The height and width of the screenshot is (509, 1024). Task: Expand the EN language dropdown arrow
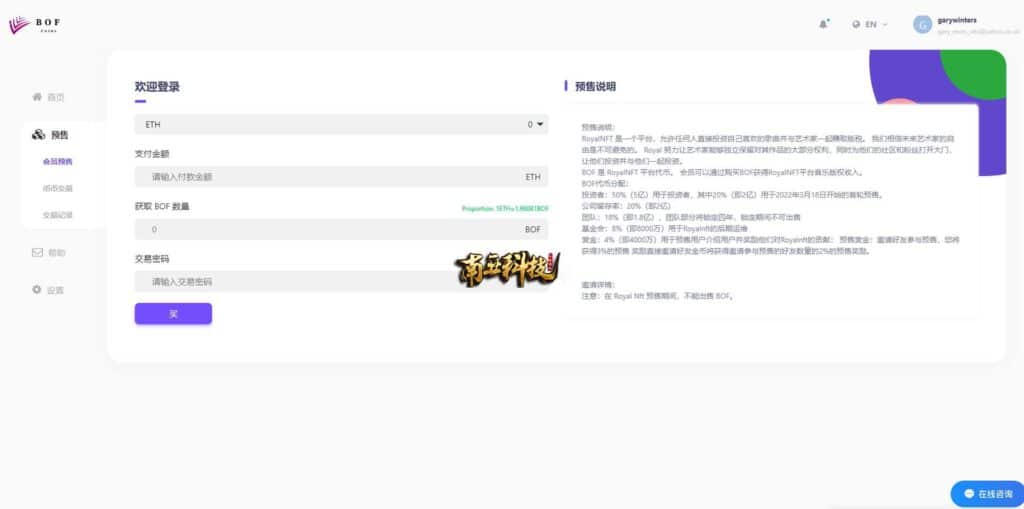pos(885,24)
